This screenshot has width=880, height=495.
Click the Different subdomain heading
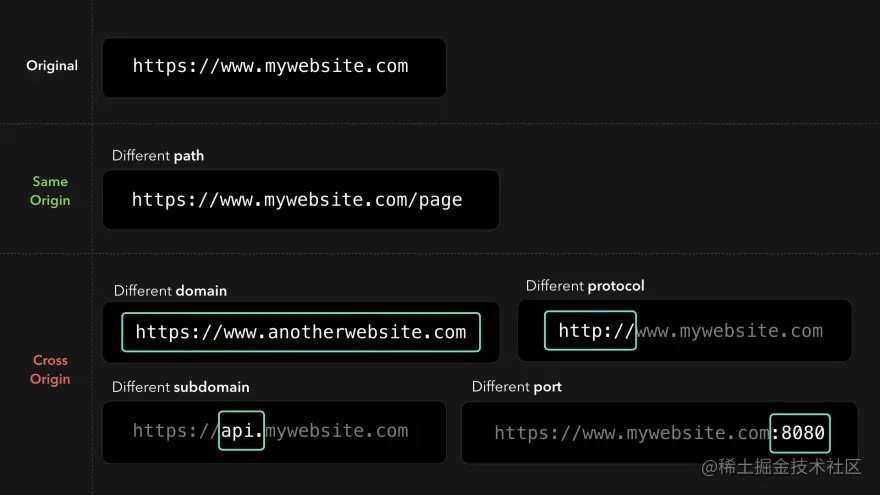pos(180,387)
